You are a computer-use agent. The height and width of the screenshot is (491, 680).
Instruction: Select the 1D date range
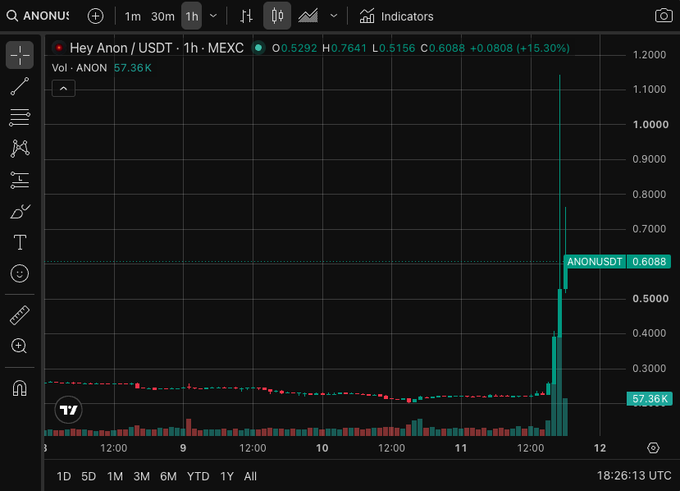(x=64, y=476)
